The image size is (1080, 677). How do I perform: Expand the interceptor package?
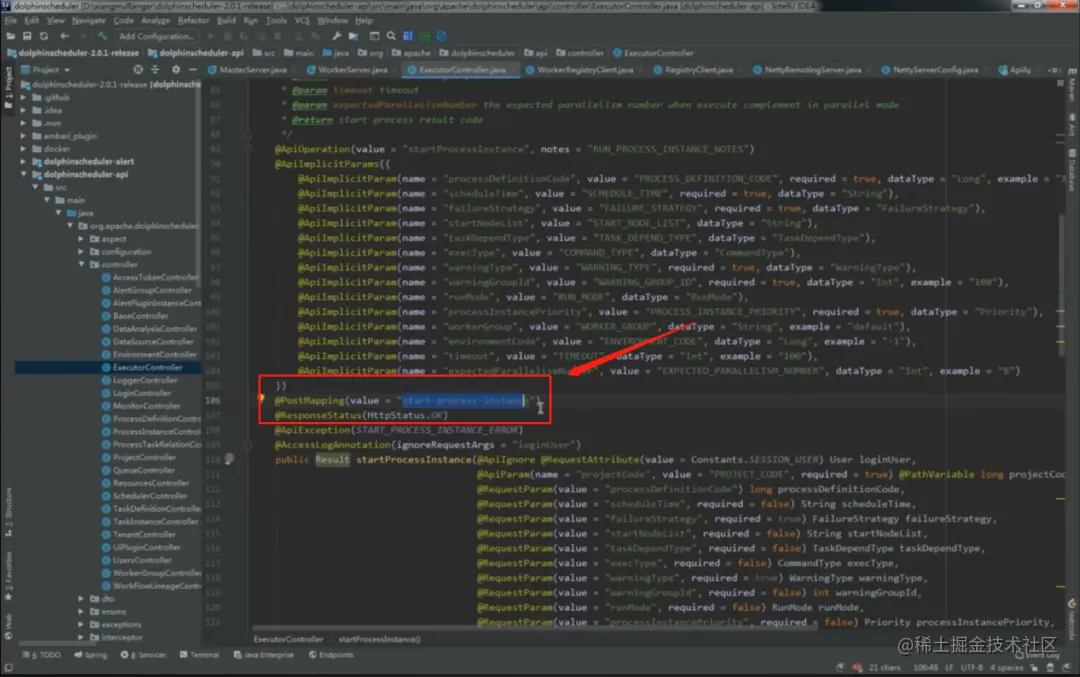[x=81, y=638]
